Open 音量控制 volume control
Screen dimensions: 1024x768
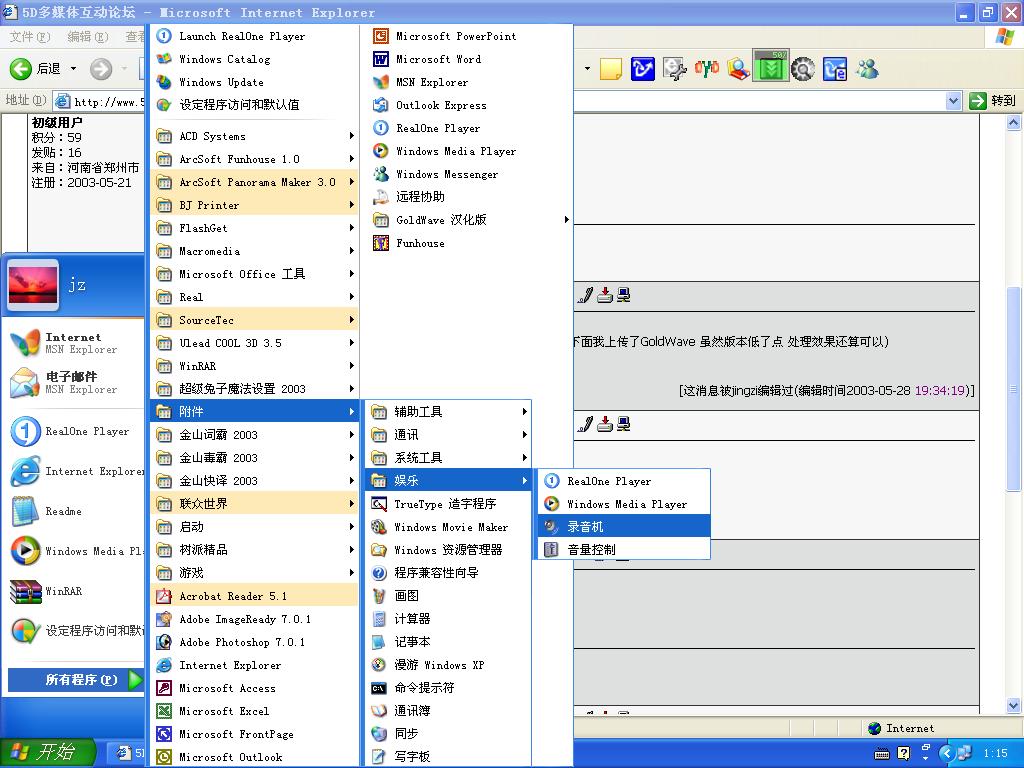624,549
